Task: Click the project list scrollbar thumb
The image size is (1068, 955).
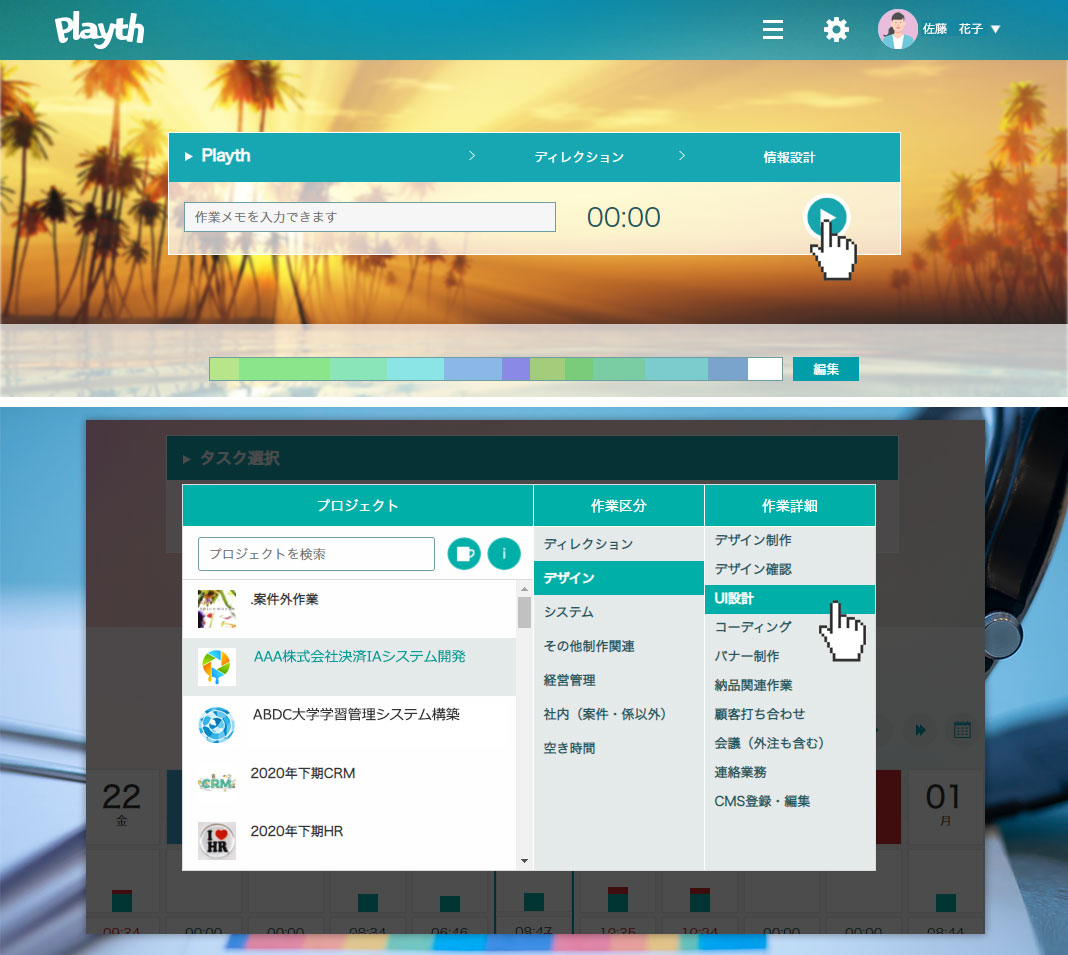Action: (x=524, y=612)
